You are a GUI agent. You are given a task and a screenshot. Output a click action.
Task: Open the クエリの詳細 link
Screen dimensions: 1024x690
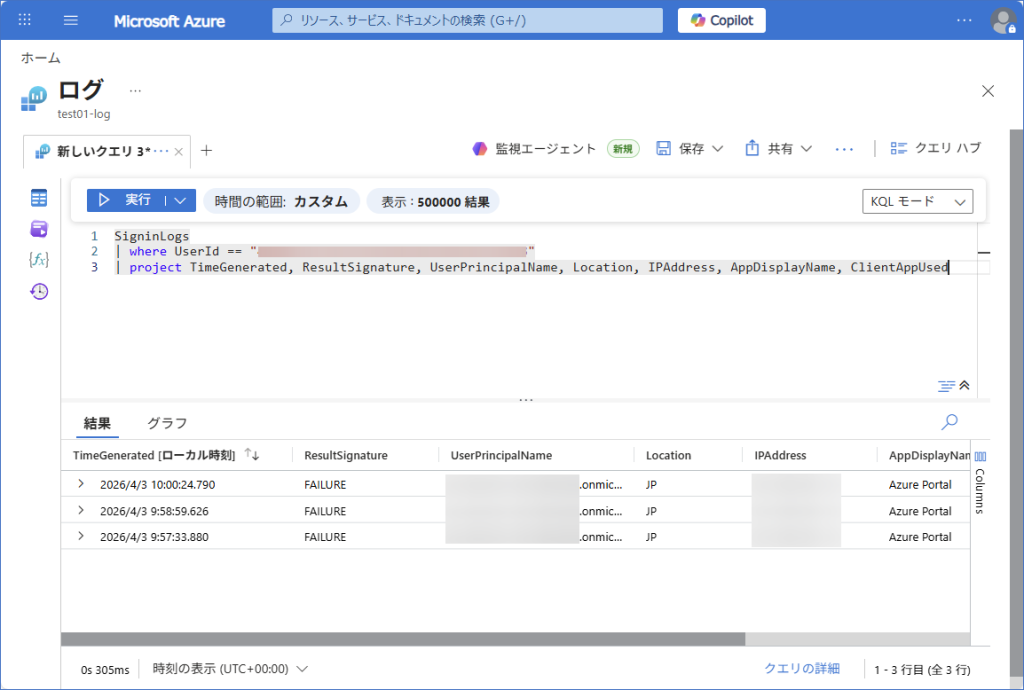tap(801, 669)
